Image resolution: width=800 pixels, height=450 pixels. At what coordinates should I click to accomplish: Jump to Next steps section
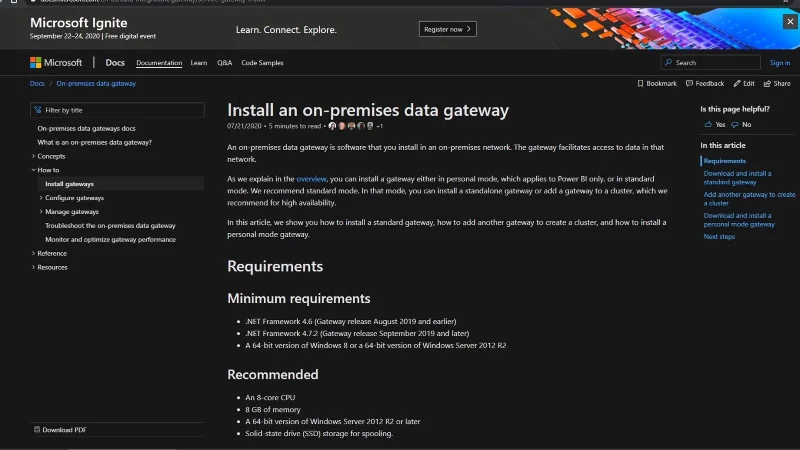click(719, 236)
